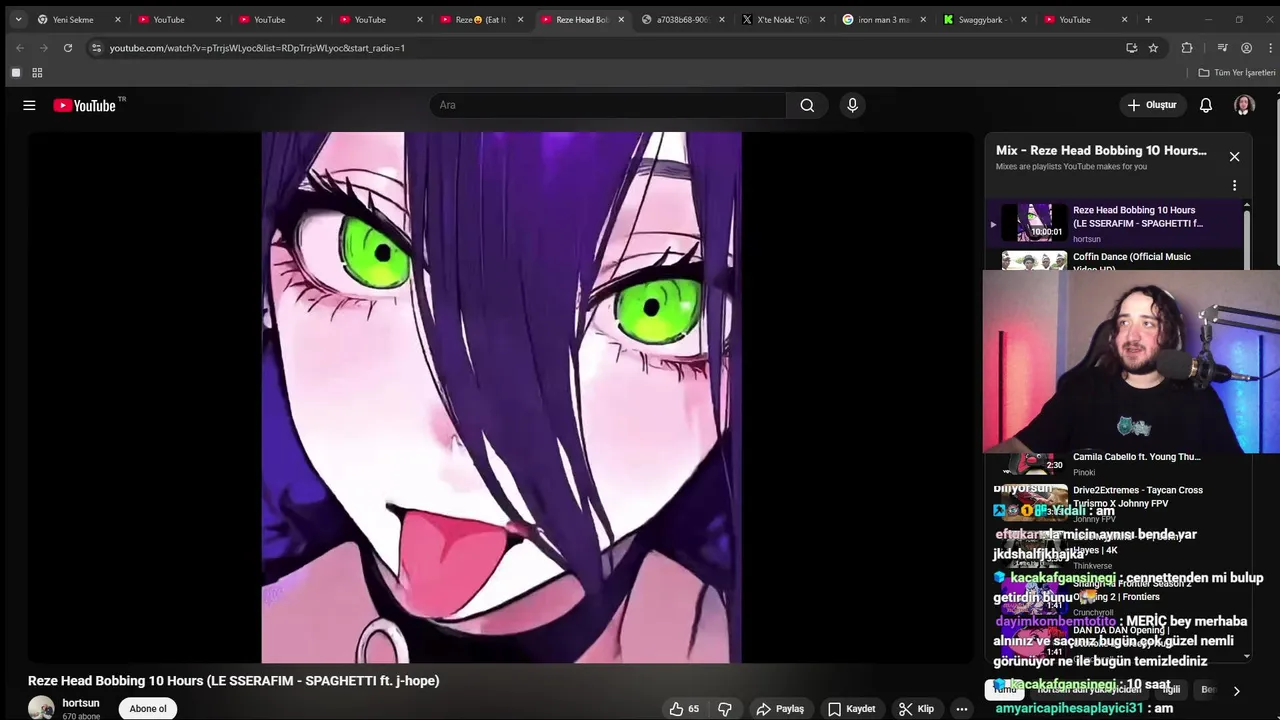
Task: Open a new browser tab
Action: (x=1148, y=19)
